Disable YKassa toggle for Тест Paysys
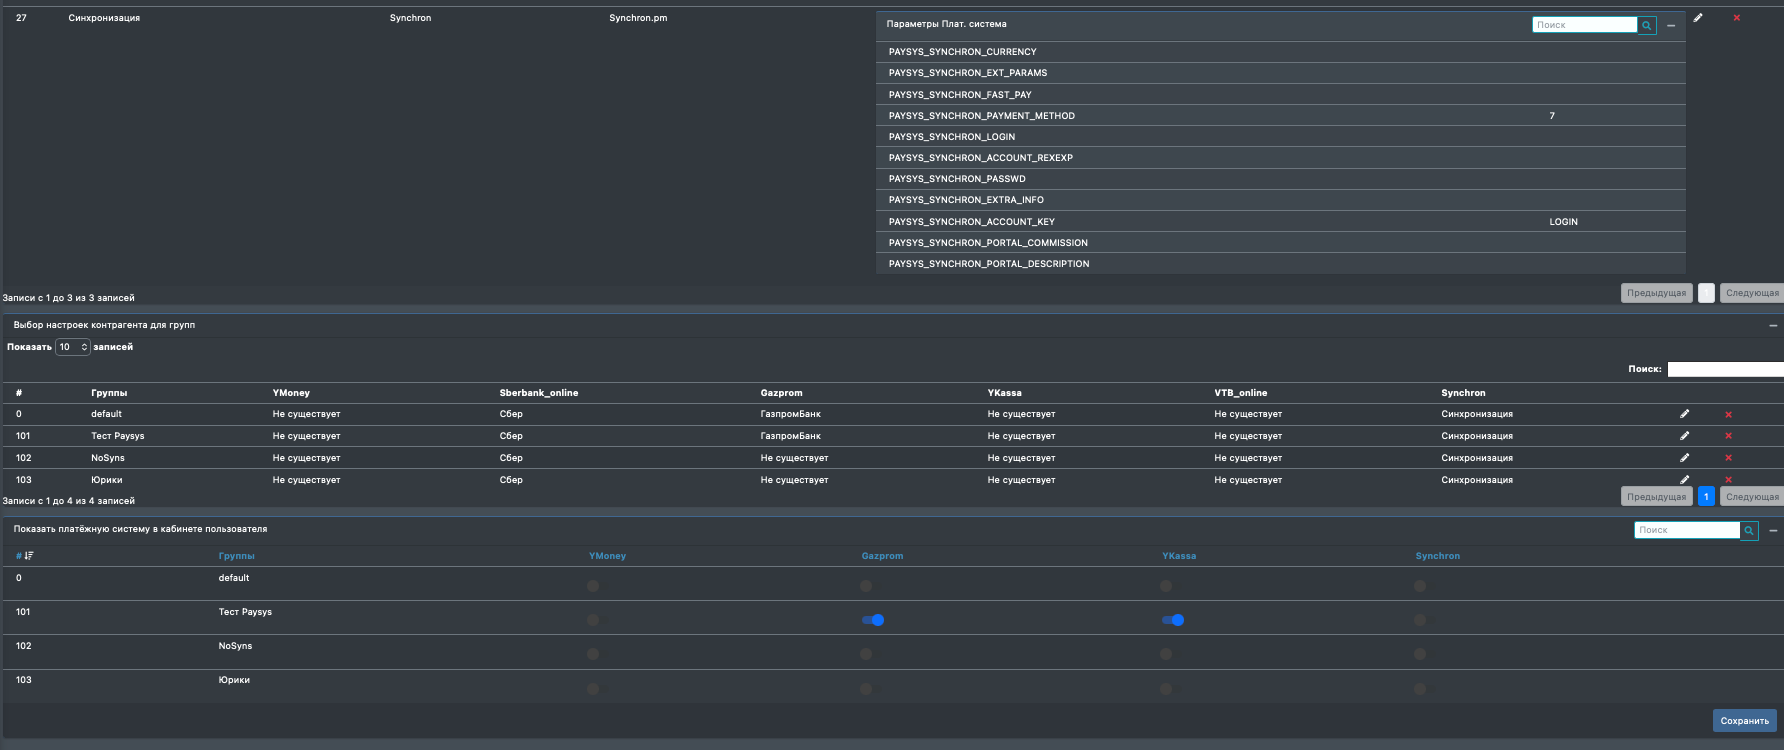Screen dimensions: 1784x750 [1173, 620]
